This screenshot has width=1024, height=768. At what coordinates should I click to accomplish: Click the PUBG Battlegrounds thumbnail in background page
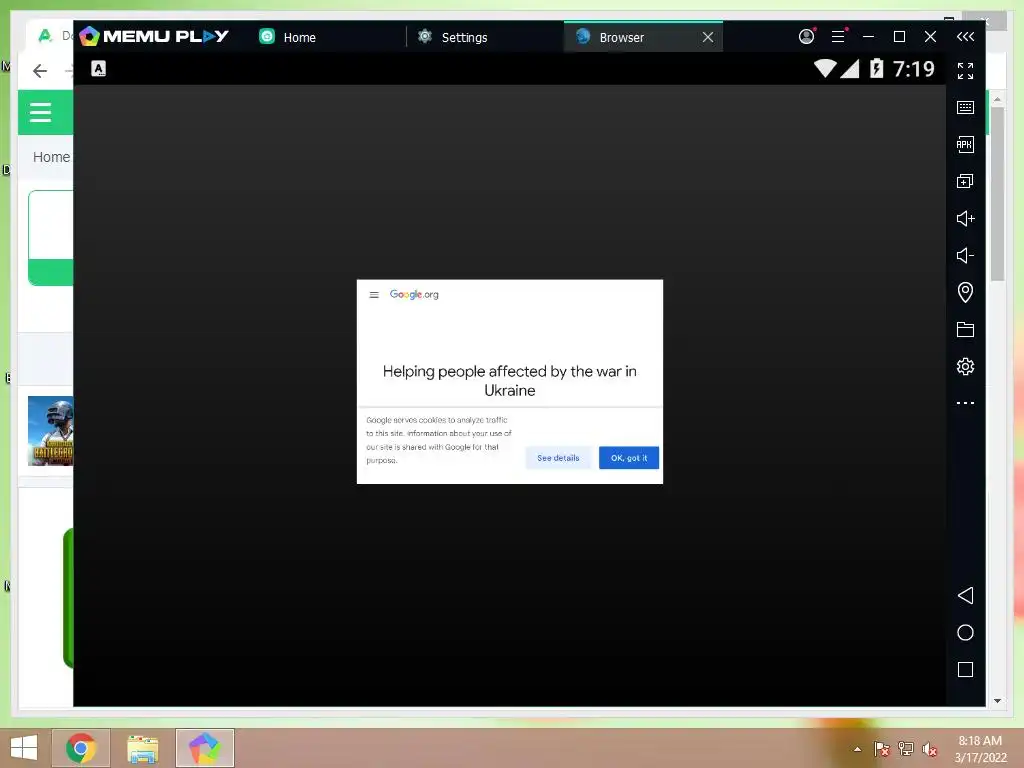(50, 431)
